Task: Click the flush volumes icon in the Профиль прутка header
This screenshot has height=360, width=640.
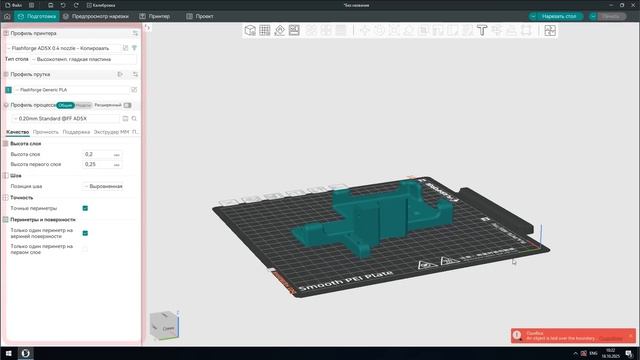Action: (x=120, y=74)
